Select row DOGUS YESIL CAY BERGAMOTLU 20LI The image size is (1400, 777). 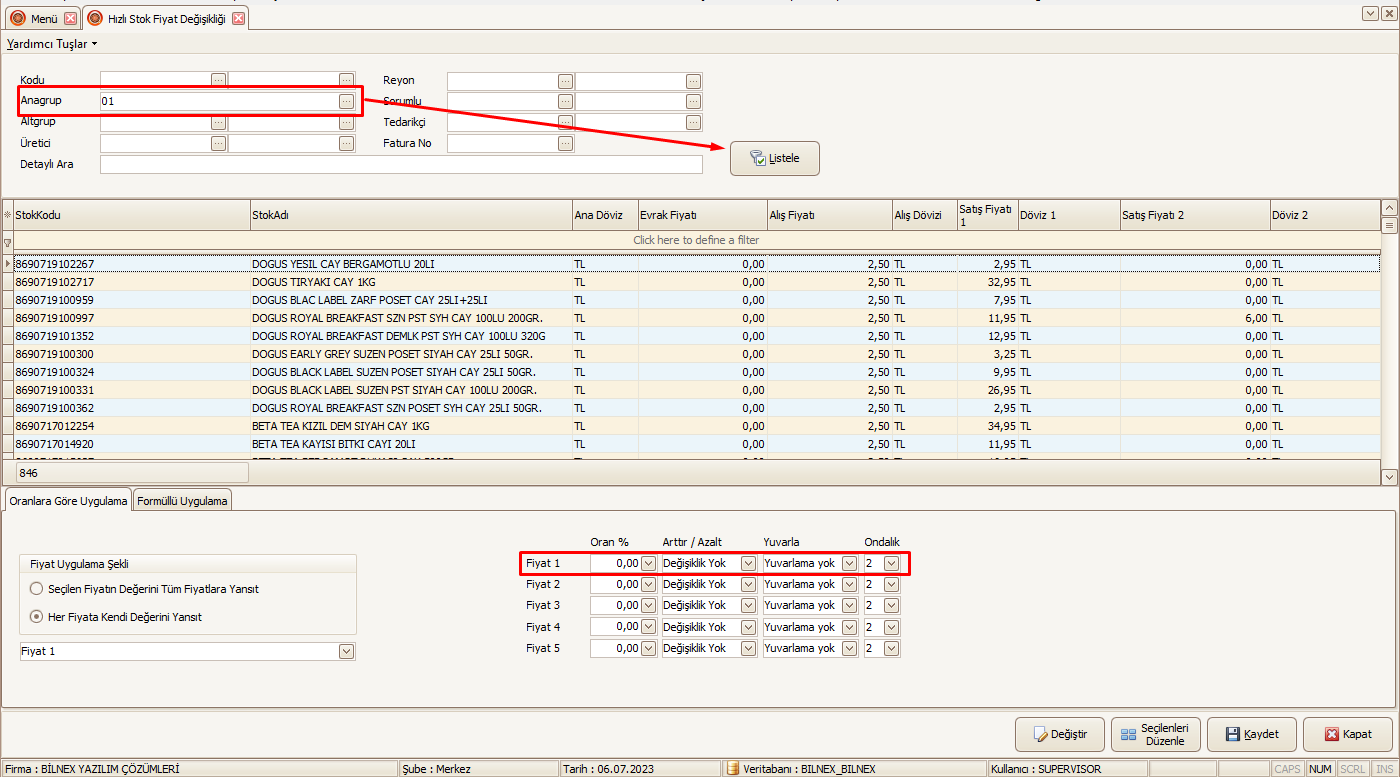tap(696, 264)
